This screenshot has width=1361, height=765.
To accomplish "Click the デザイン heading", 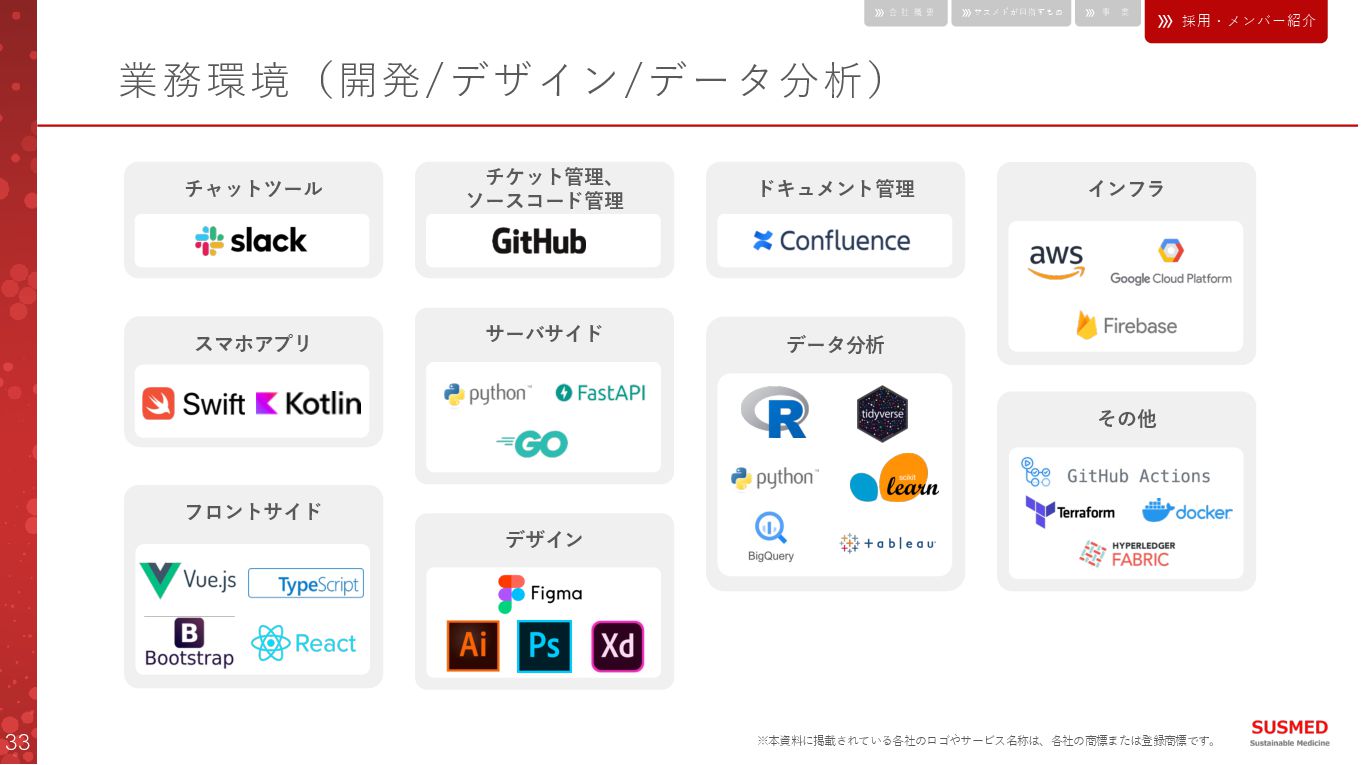I will tap(544, 539).
